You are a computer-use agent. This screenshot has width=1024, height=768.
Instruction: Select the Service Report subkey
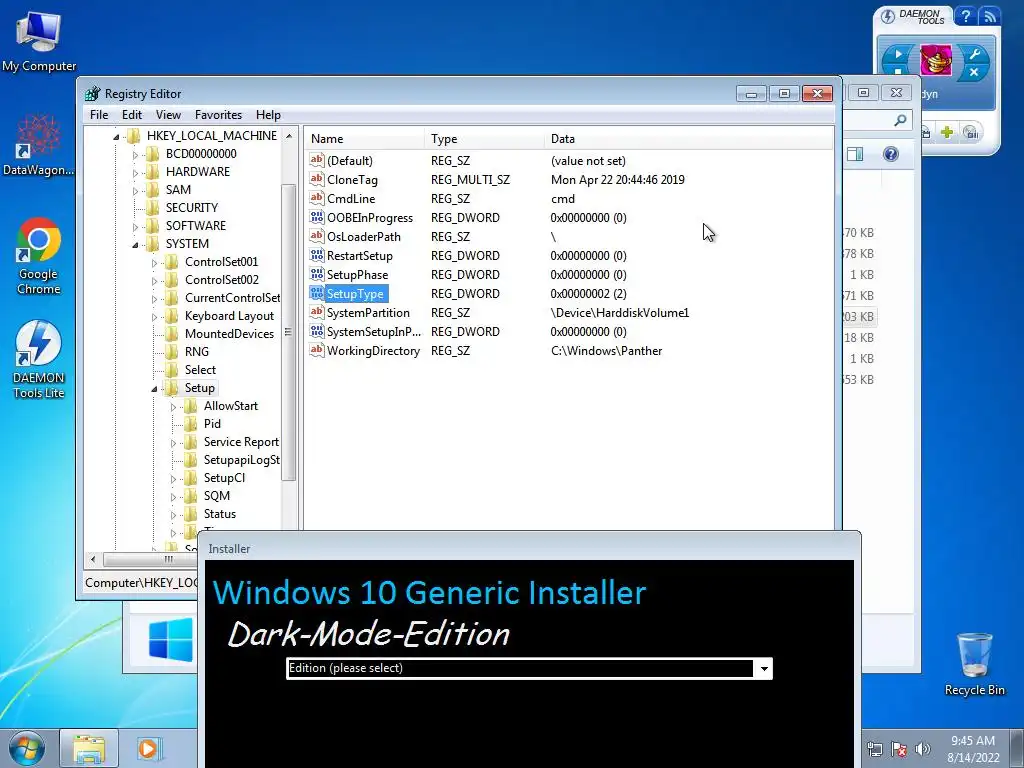[x=241, y=441]
